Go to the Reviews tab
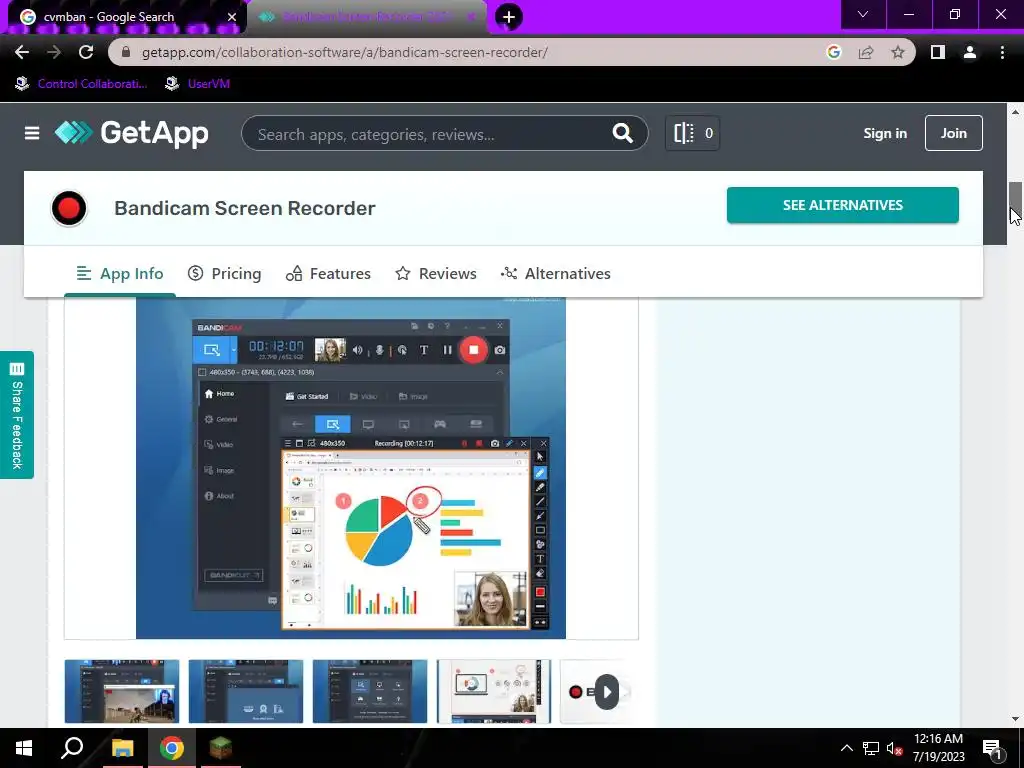Image resolution: width=1024 pixels, height=768 pixels. 436,274
